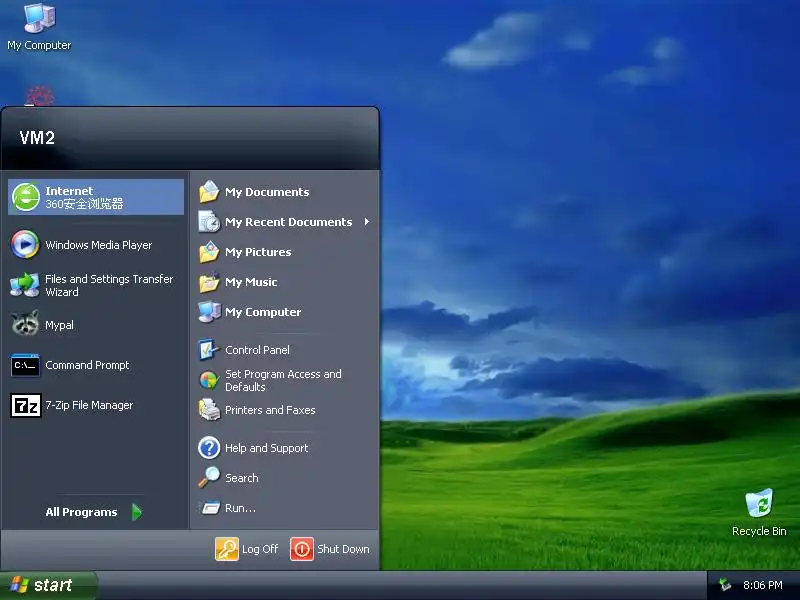
Task: Click the red Shut Down icon
Action: [x=302, y=549]
